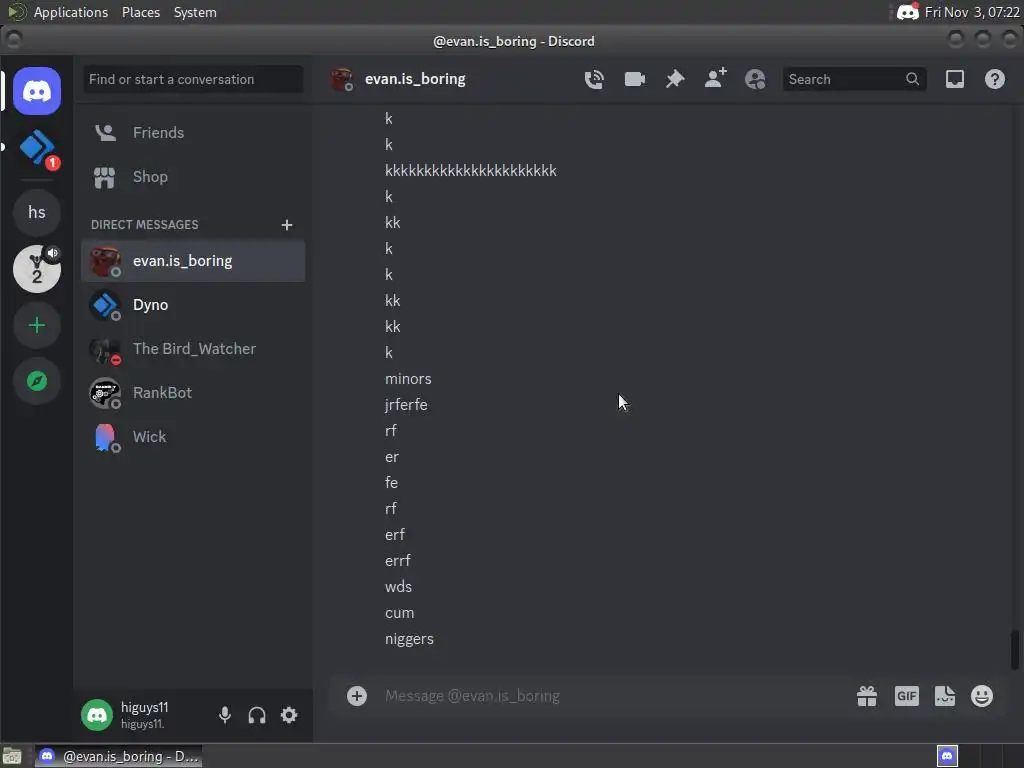Viewport: 1024px width, 768px height.
Task: Open the Shop tab
Action: (x=193, y=177)
